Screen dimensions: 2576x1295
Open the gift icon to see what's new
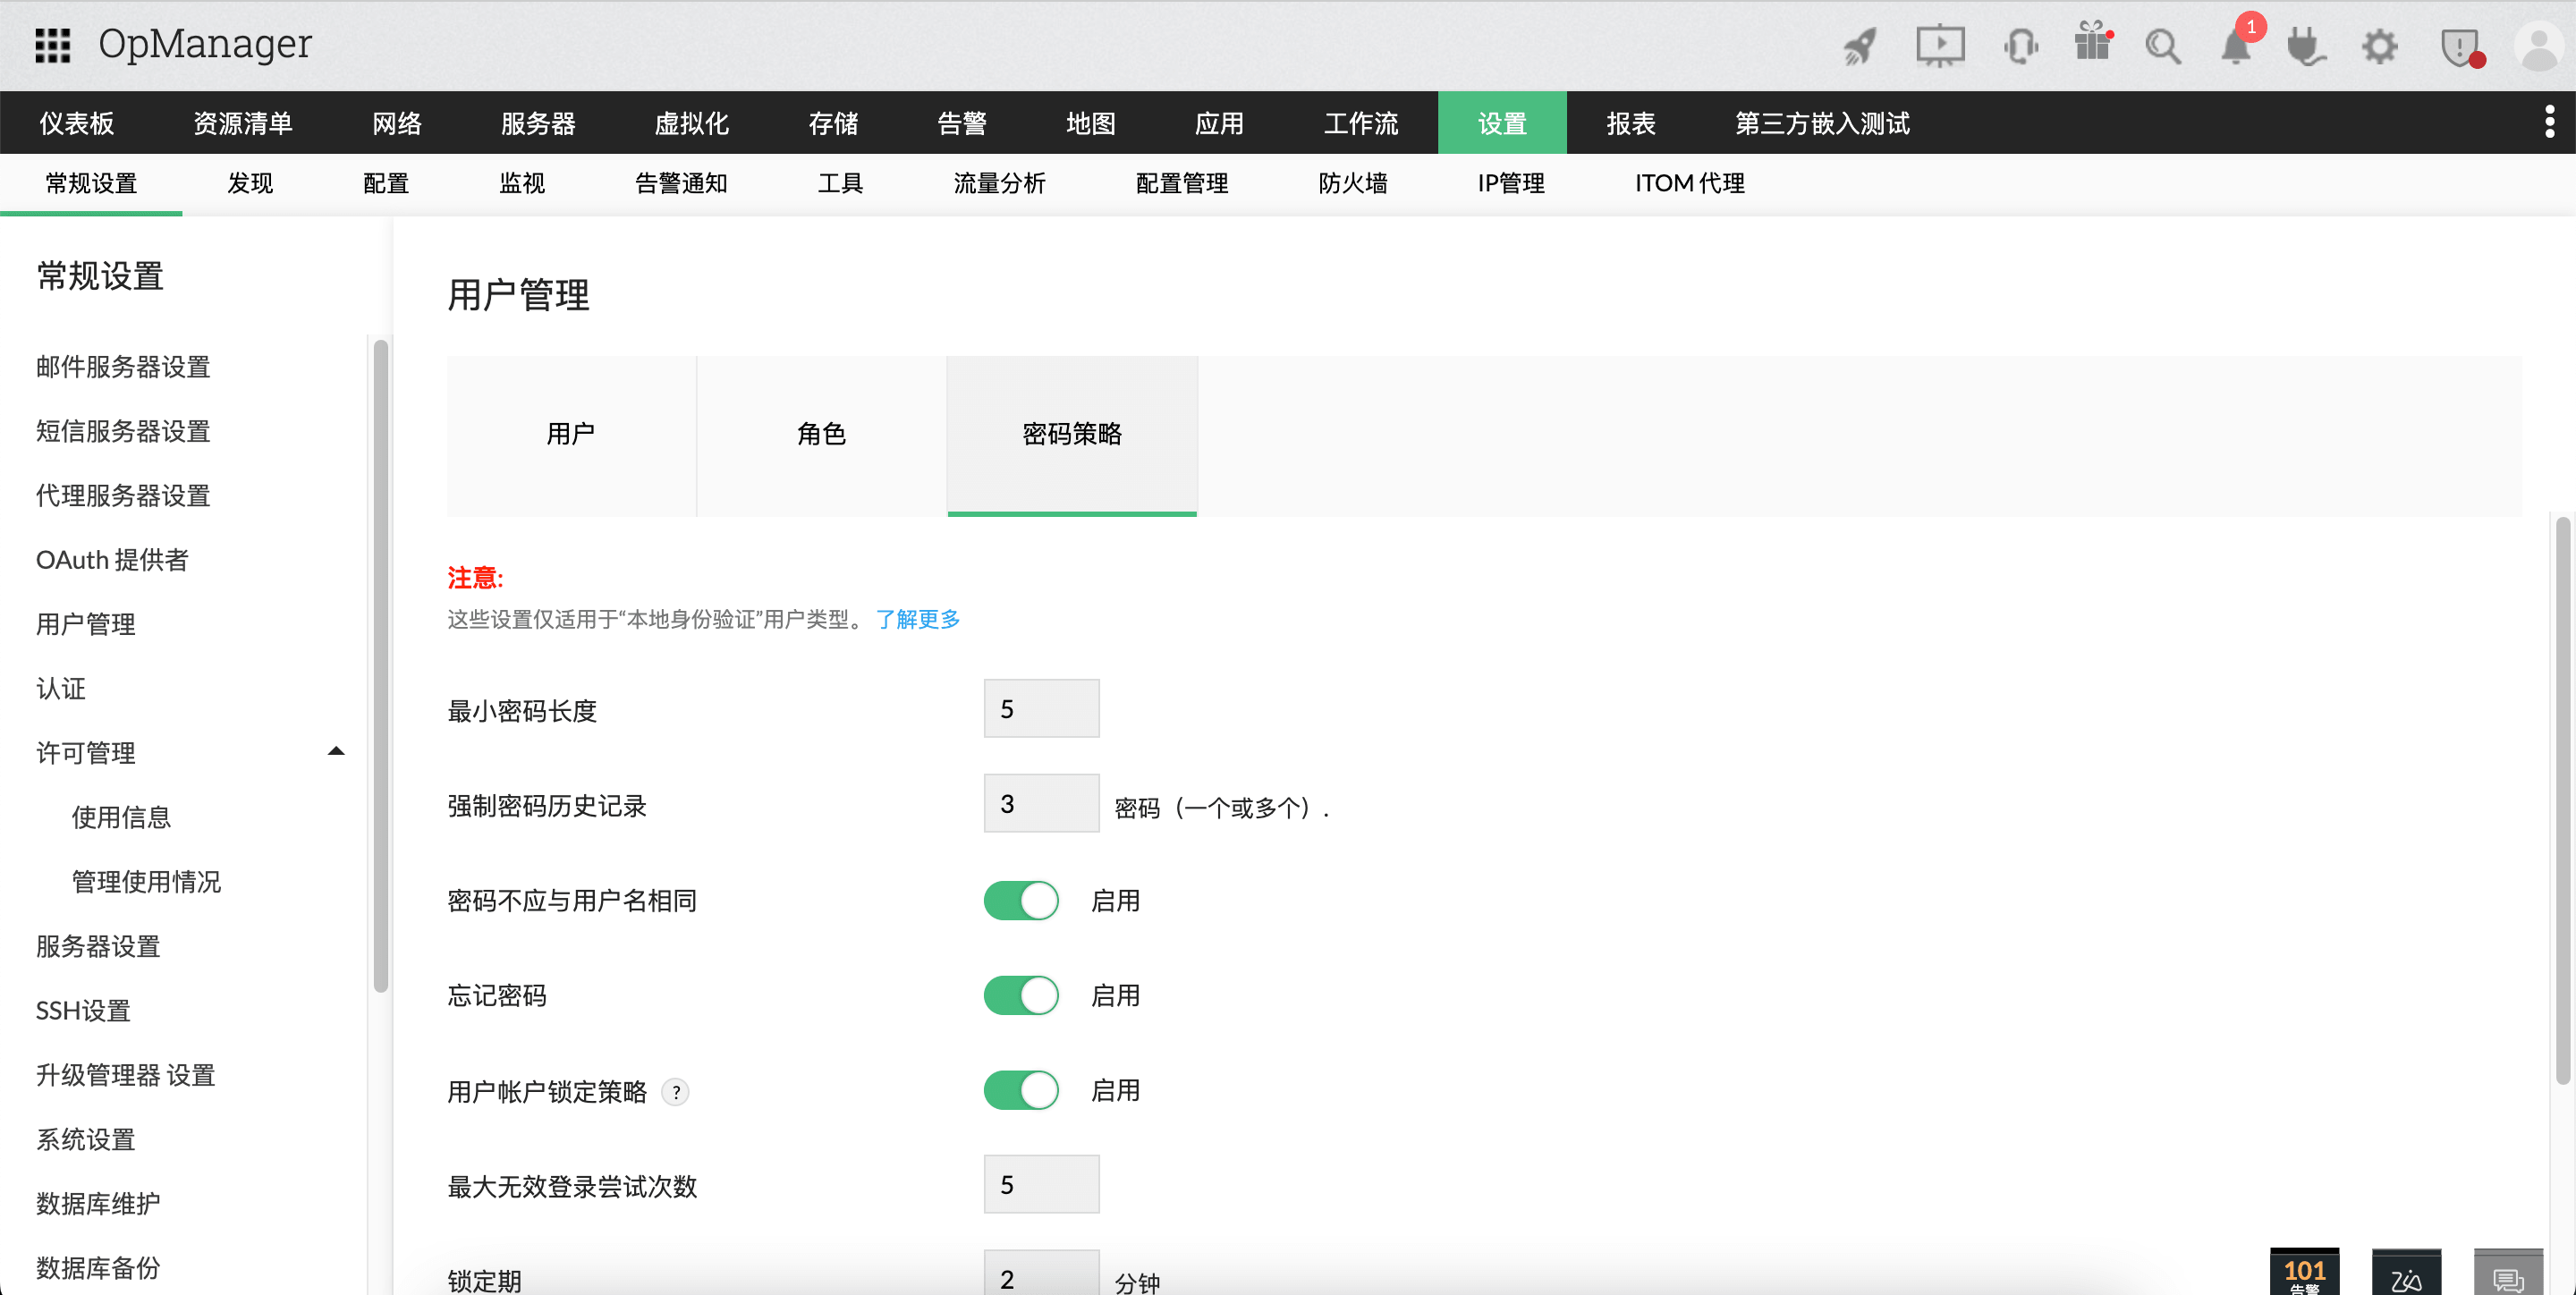[x=2093, y=45]
